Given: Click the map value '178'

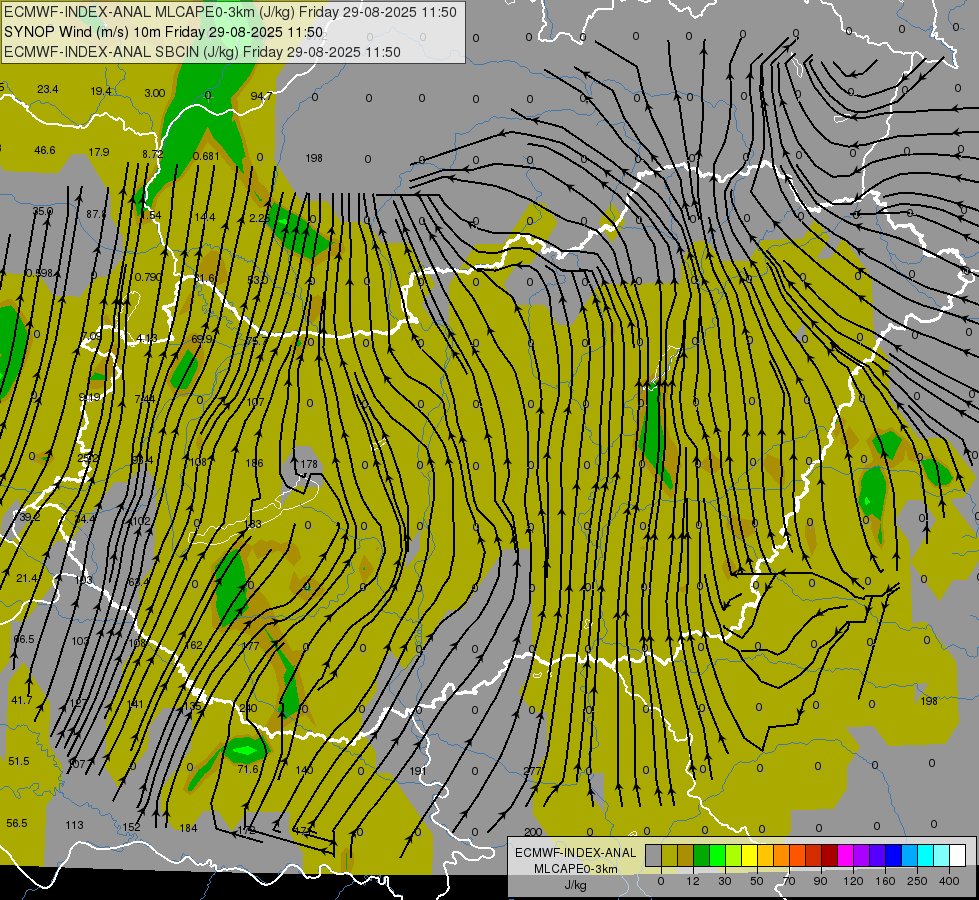Looking at the screenshot, I should pyautogui.click(x=309, y=464).
